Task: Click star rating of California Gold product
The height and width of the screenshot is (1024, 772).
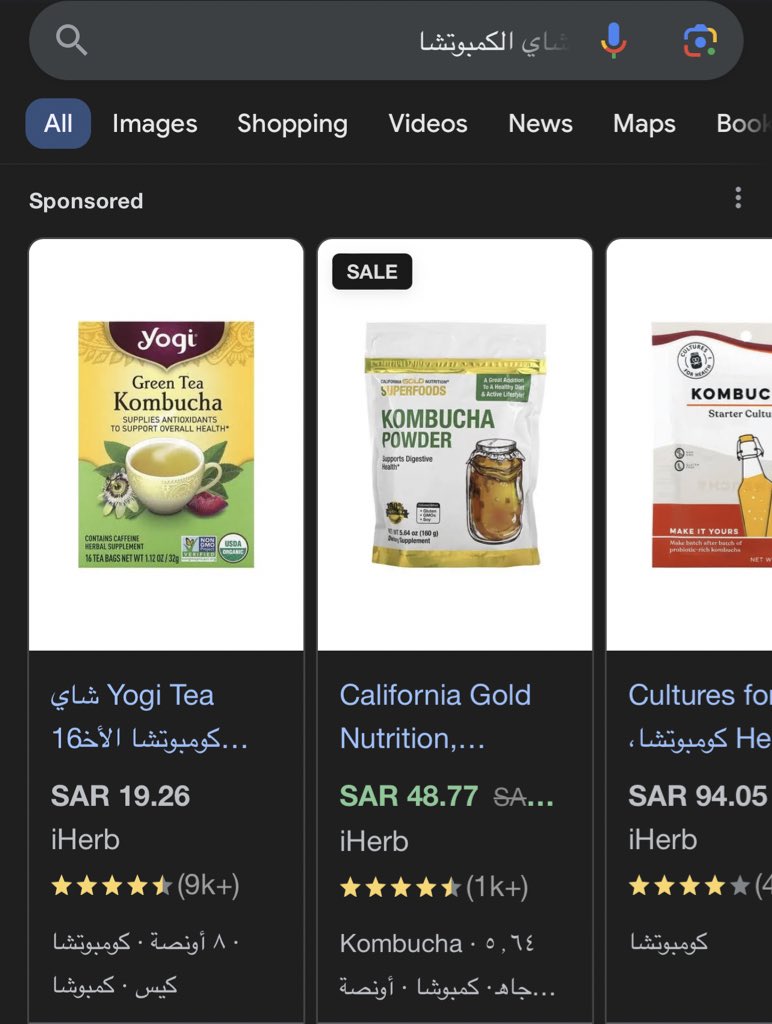Action: click(400, 887)
